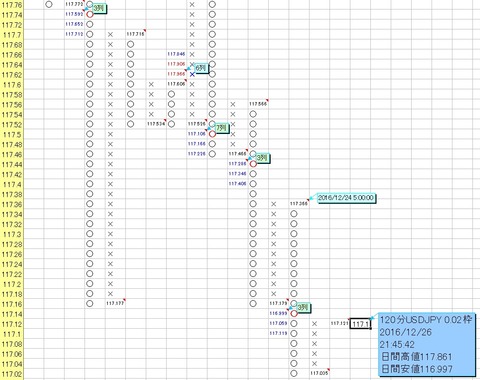
Task: Click the small blue value 117.406 in row 117.4
Action: [x=238, y=183]
